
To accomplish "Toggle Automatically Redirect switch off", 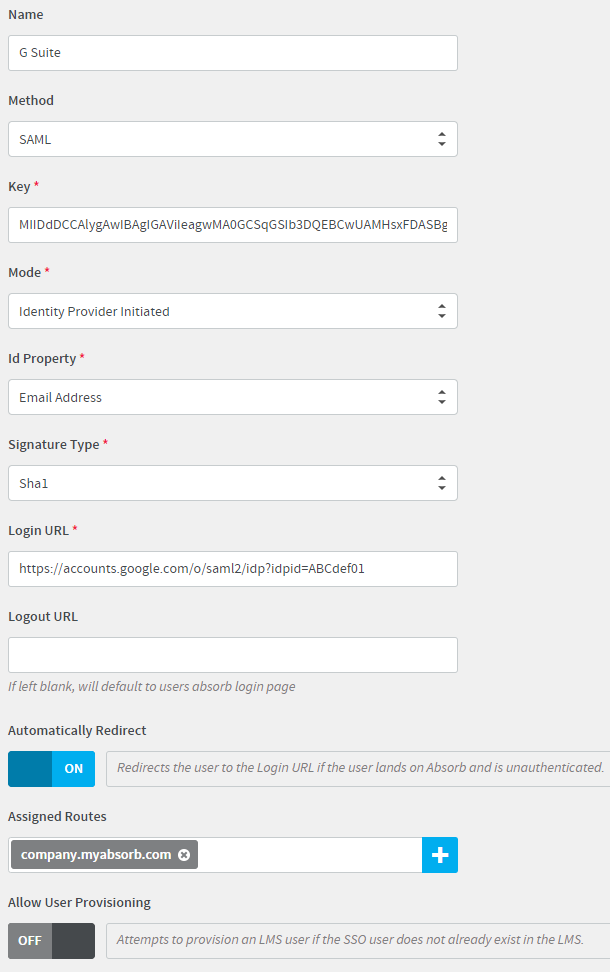I will (x=51, y=769).
